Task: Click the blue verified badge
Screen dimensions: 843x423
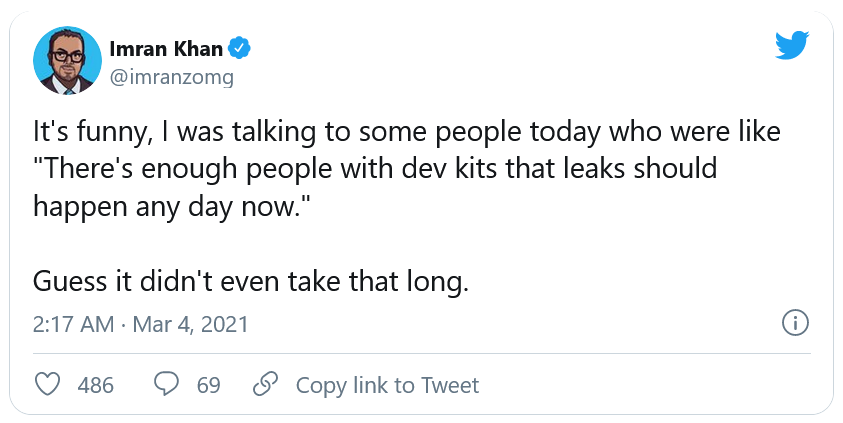Action: coord(240,48)
